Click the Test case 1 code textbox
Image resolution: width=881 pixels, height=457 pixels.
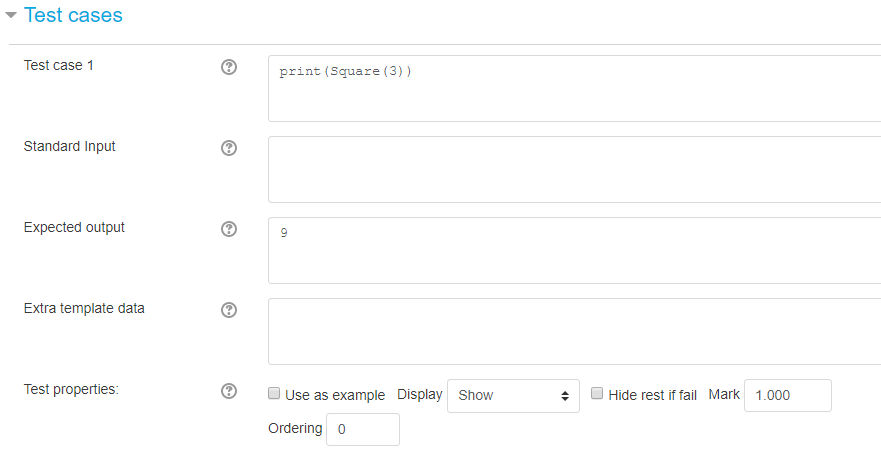(x=574, y=88)
